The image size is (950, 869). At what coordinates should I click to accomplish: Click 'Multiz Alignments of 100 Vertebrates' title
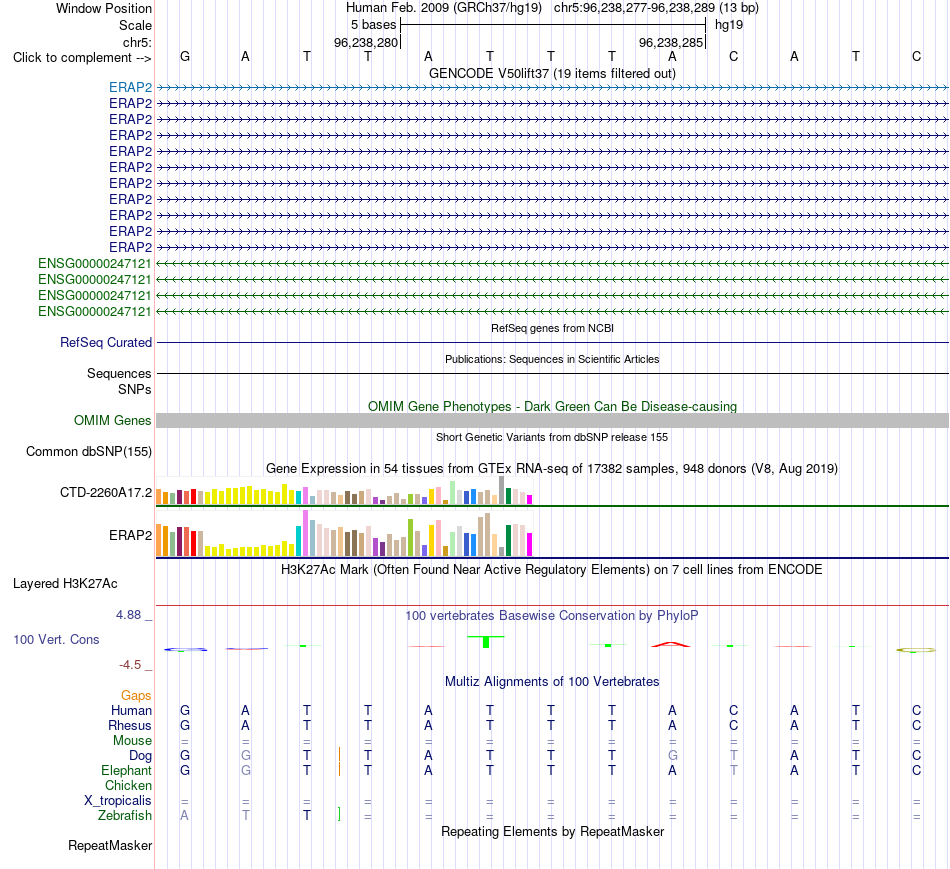552,681
